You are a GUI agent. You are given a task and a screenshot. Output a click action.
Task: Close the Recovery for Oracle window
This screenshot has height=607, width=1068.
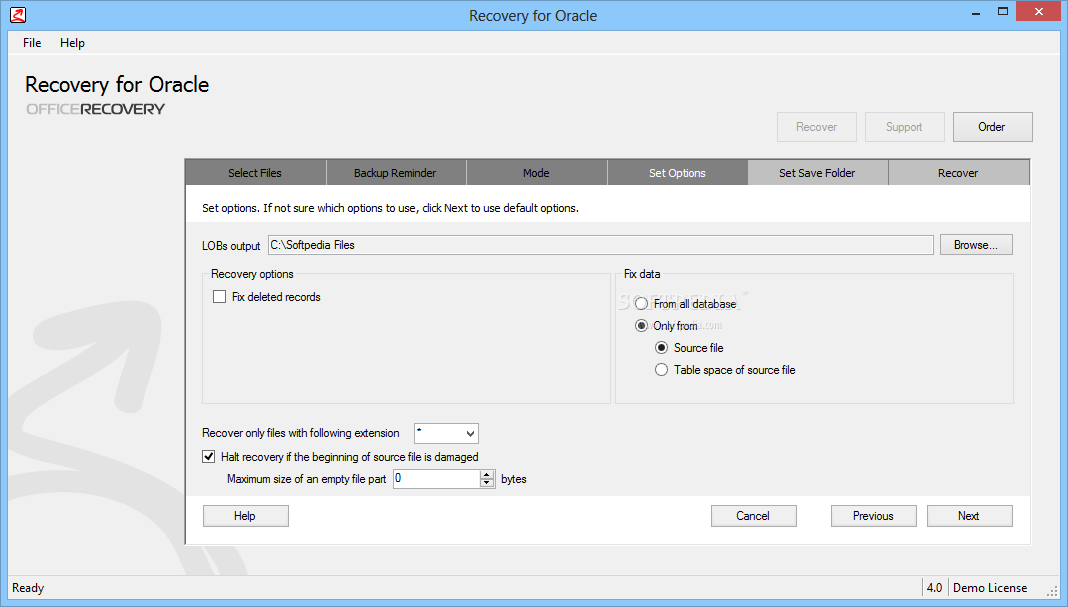coord(1039,12)
